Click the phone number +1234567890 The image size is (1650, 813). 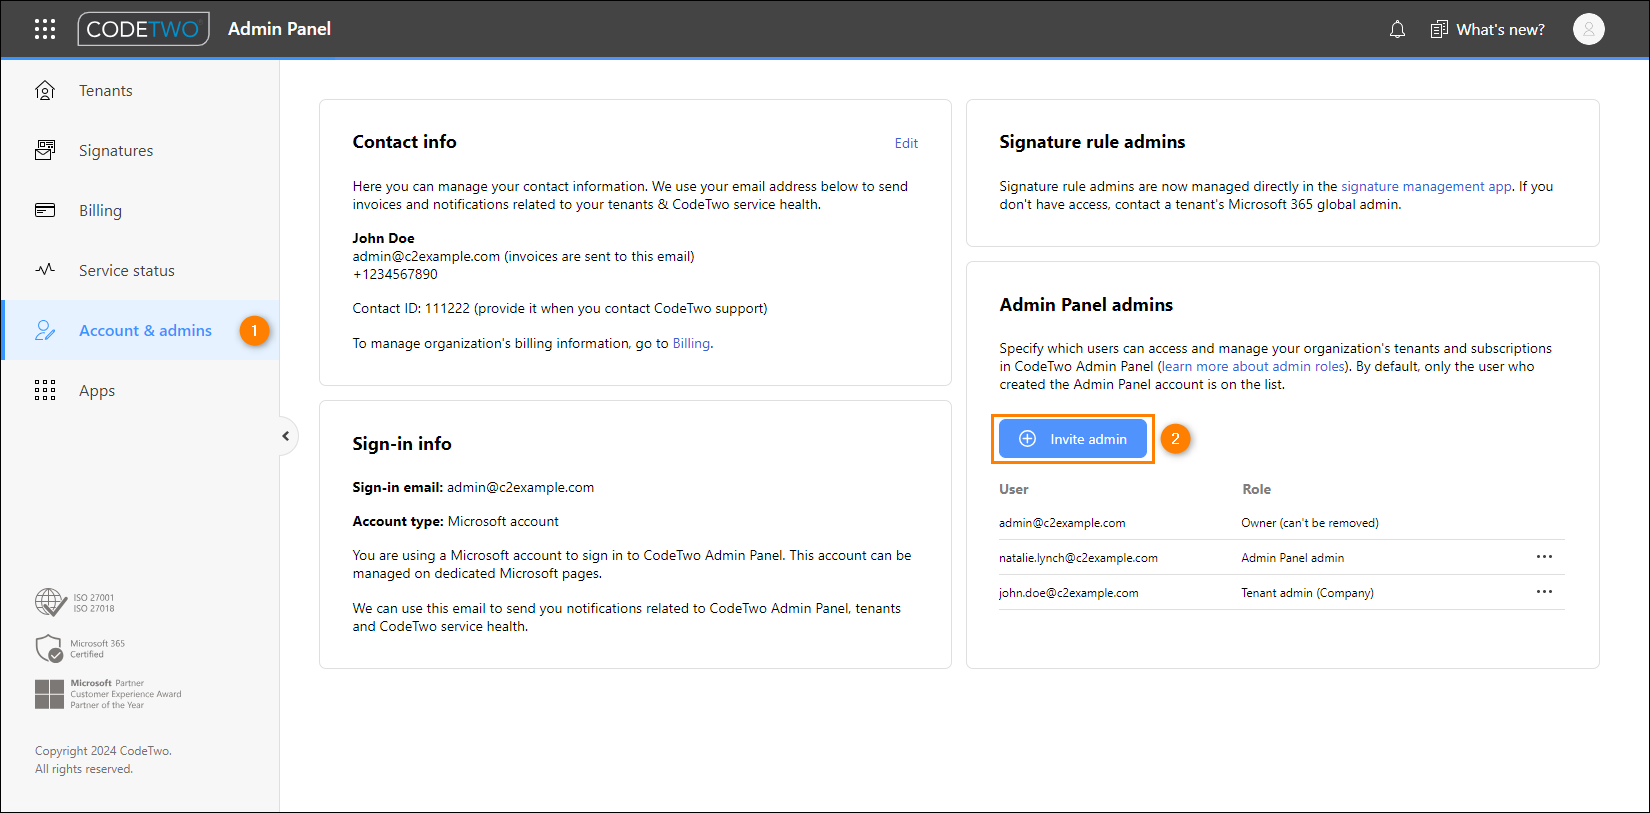(395, 274)
